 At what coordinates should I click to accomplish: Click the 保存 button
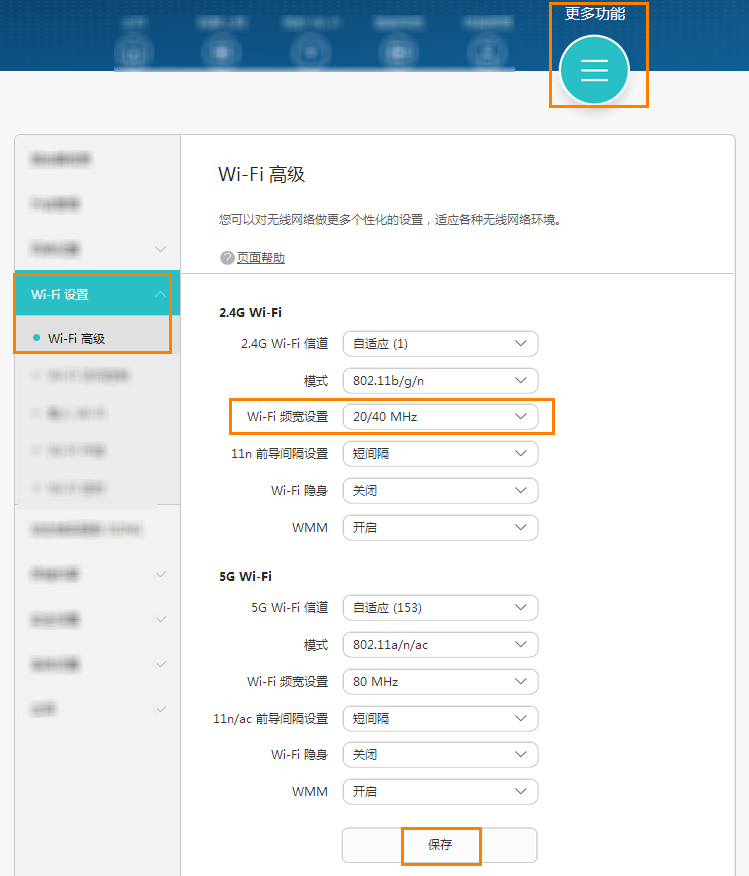[440, 845]
